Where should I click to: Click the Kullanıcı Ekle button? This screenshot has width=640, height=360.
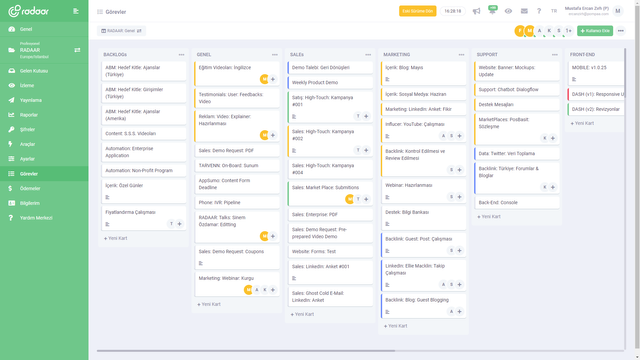(595, 31)
